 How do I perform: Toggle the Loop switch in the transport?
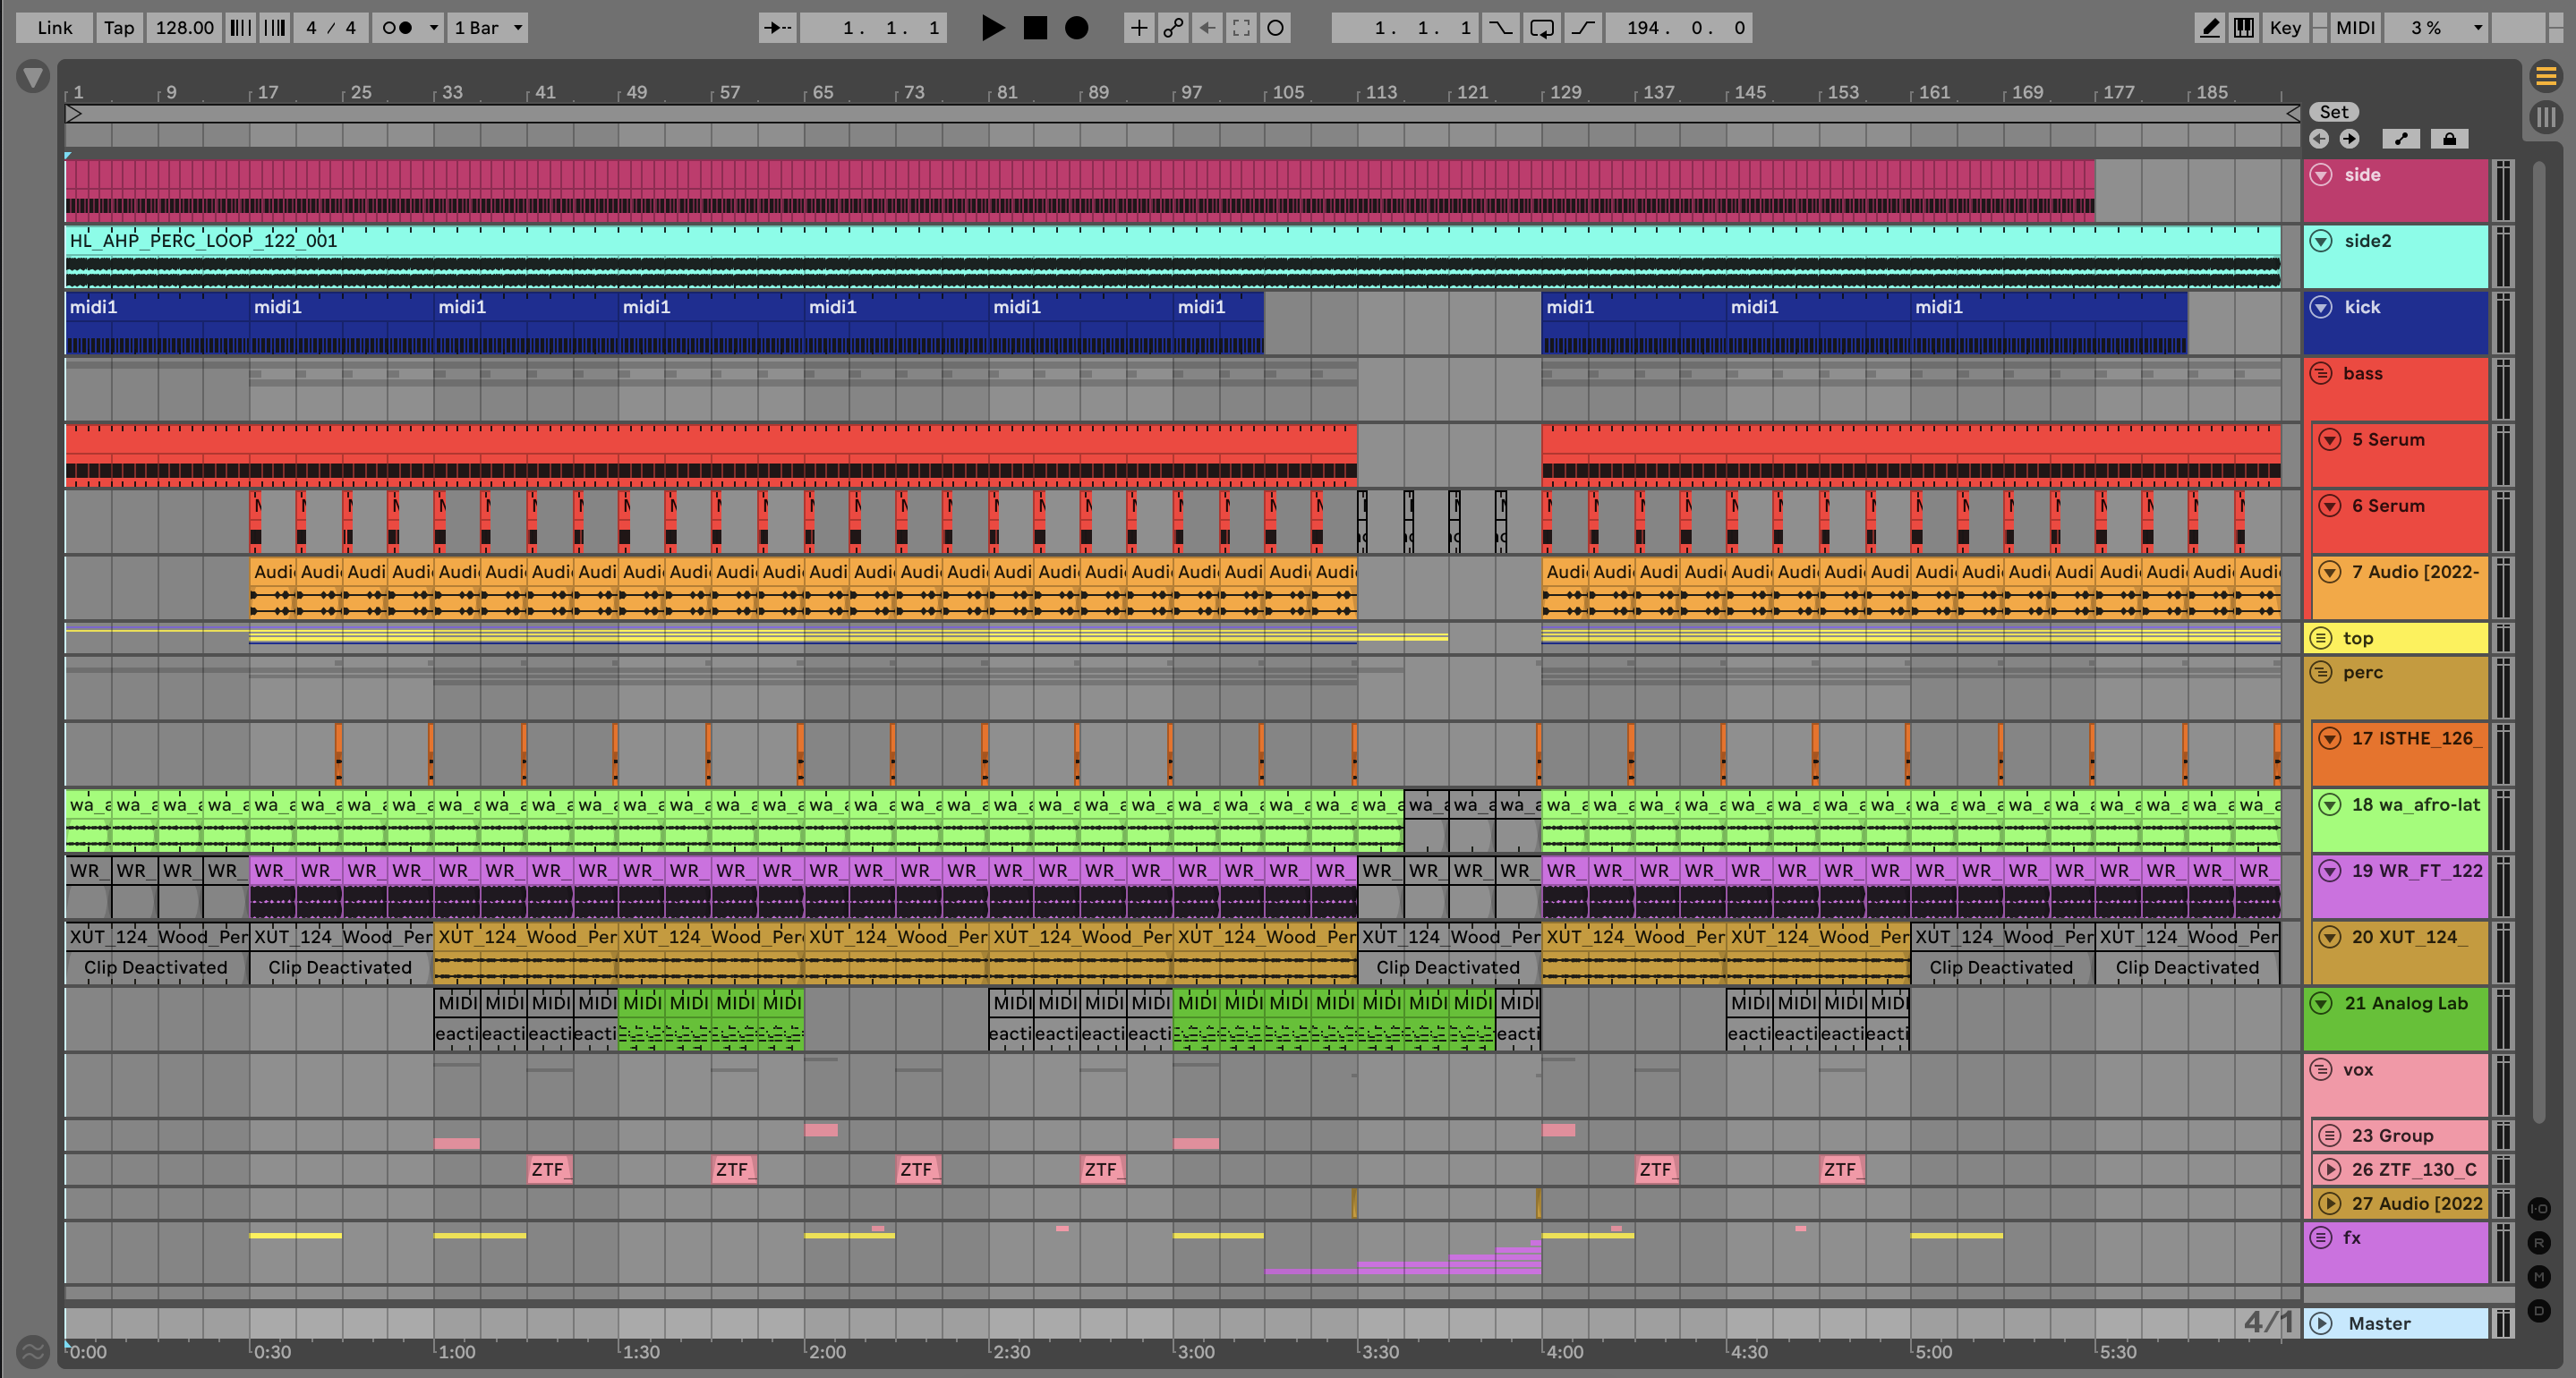[1541, 28]
